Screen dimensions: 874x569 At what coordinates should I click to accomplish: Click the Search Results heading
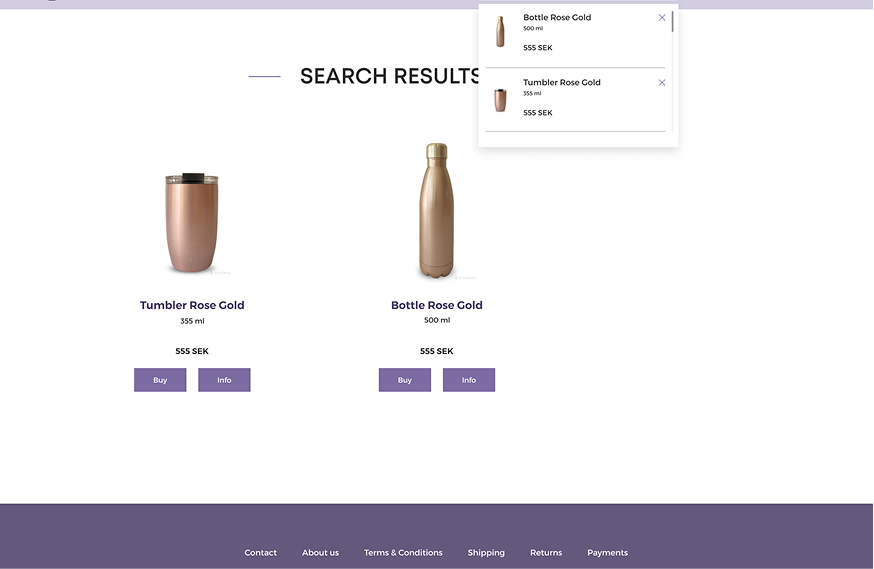point(390,76)
